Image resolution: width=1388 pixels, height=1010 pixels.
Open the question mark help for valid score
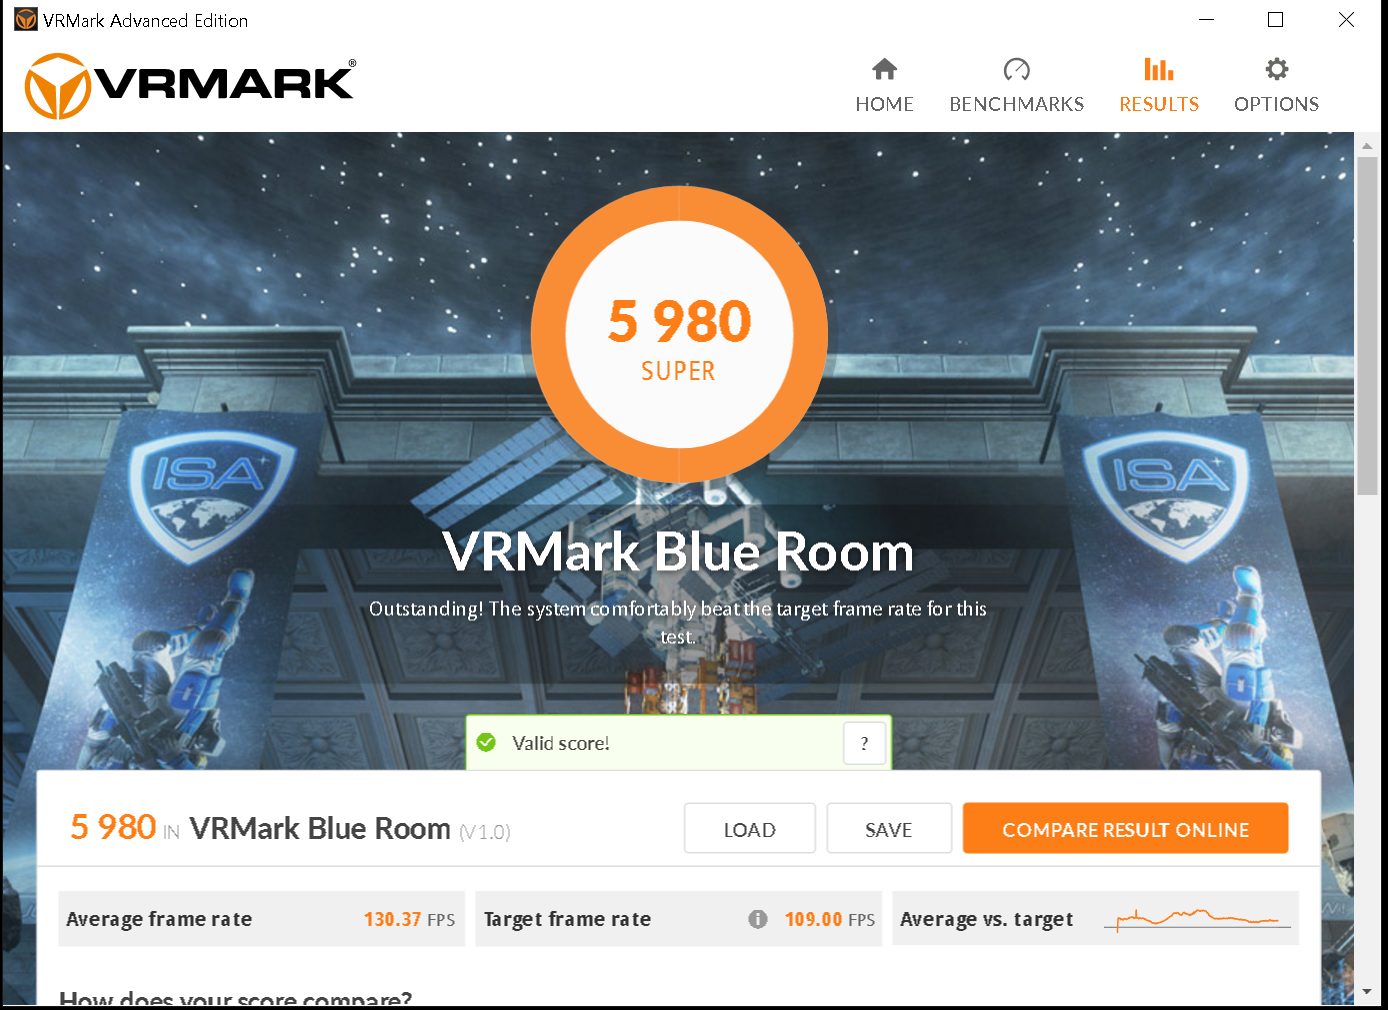coord(864,743)
